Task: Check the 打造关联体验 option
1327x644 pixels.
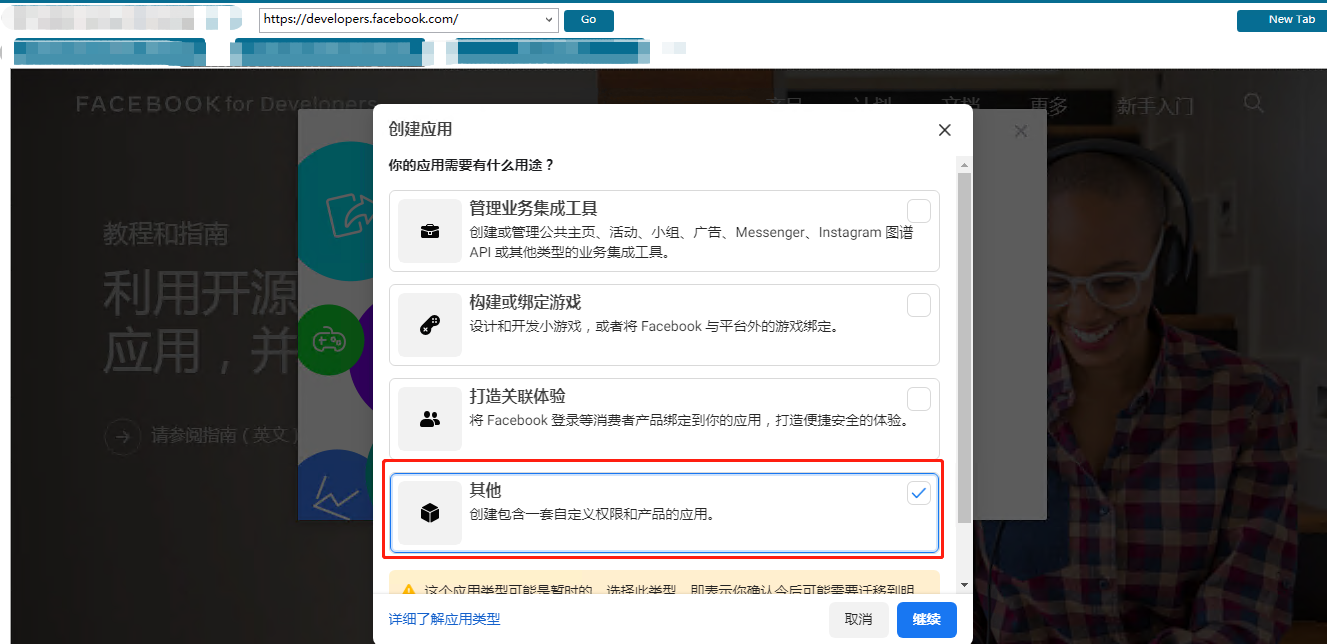Action: coord(918,398)
